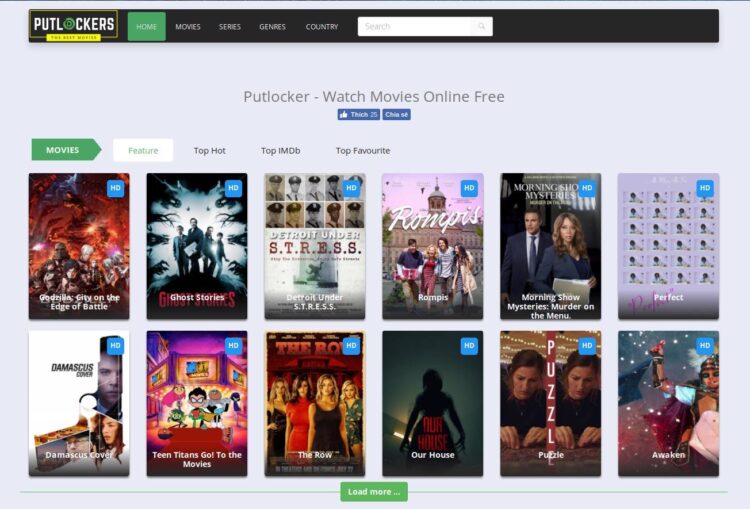The width and height of the screenshot is (750, 509).
Task: Click the HD badge on Perfect poster
Action: click(x=705, y=188)
